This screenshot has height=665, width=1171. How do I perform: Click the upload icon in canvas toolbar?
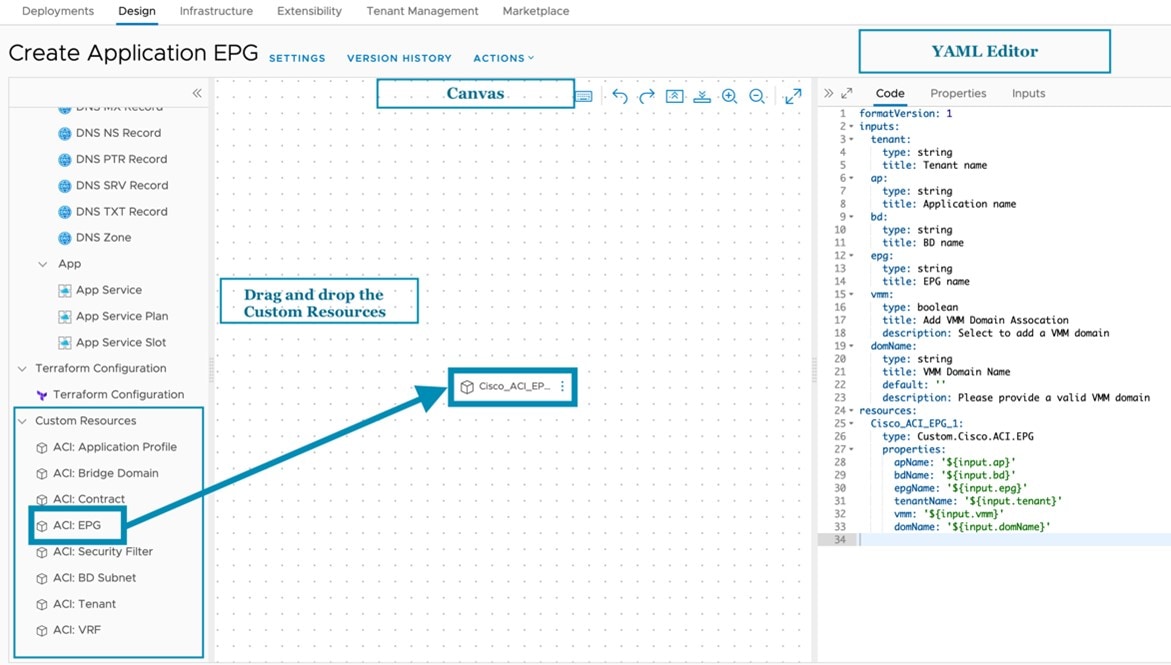(x=674, y=96)
